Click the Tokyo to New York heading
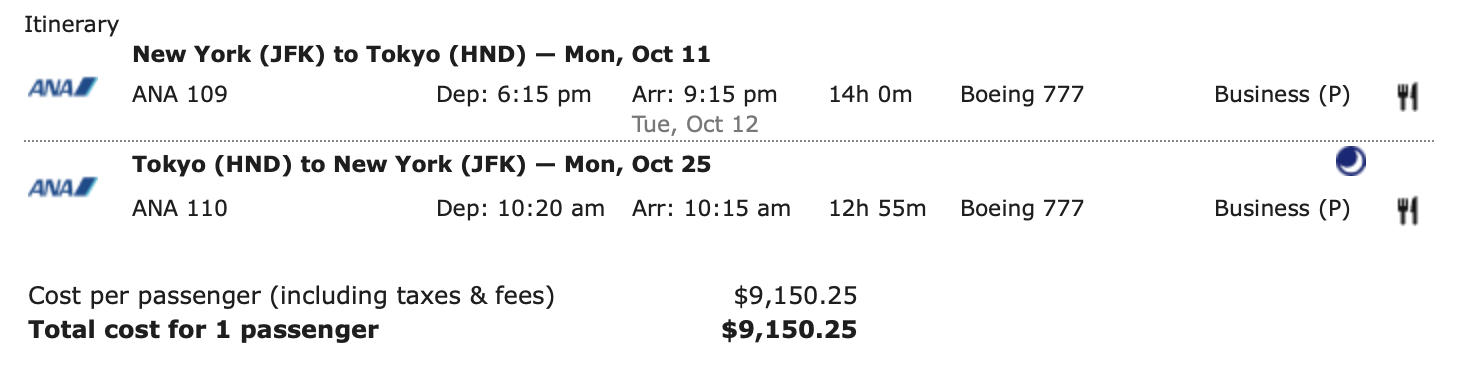The height and width of the screenshot is (374, 1460). pos(421,164)
